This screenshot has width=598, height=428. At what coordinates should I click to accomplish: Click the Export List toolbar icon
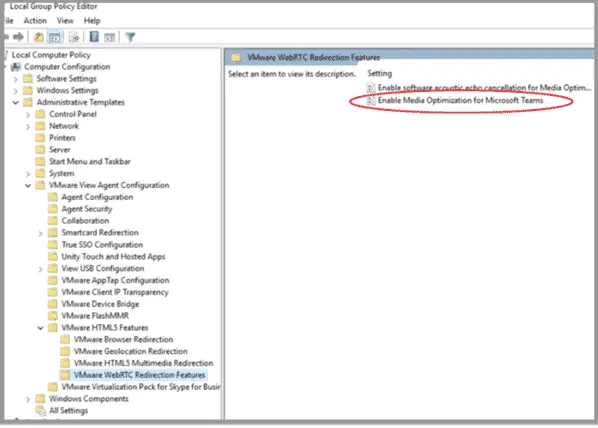[74, 37]
